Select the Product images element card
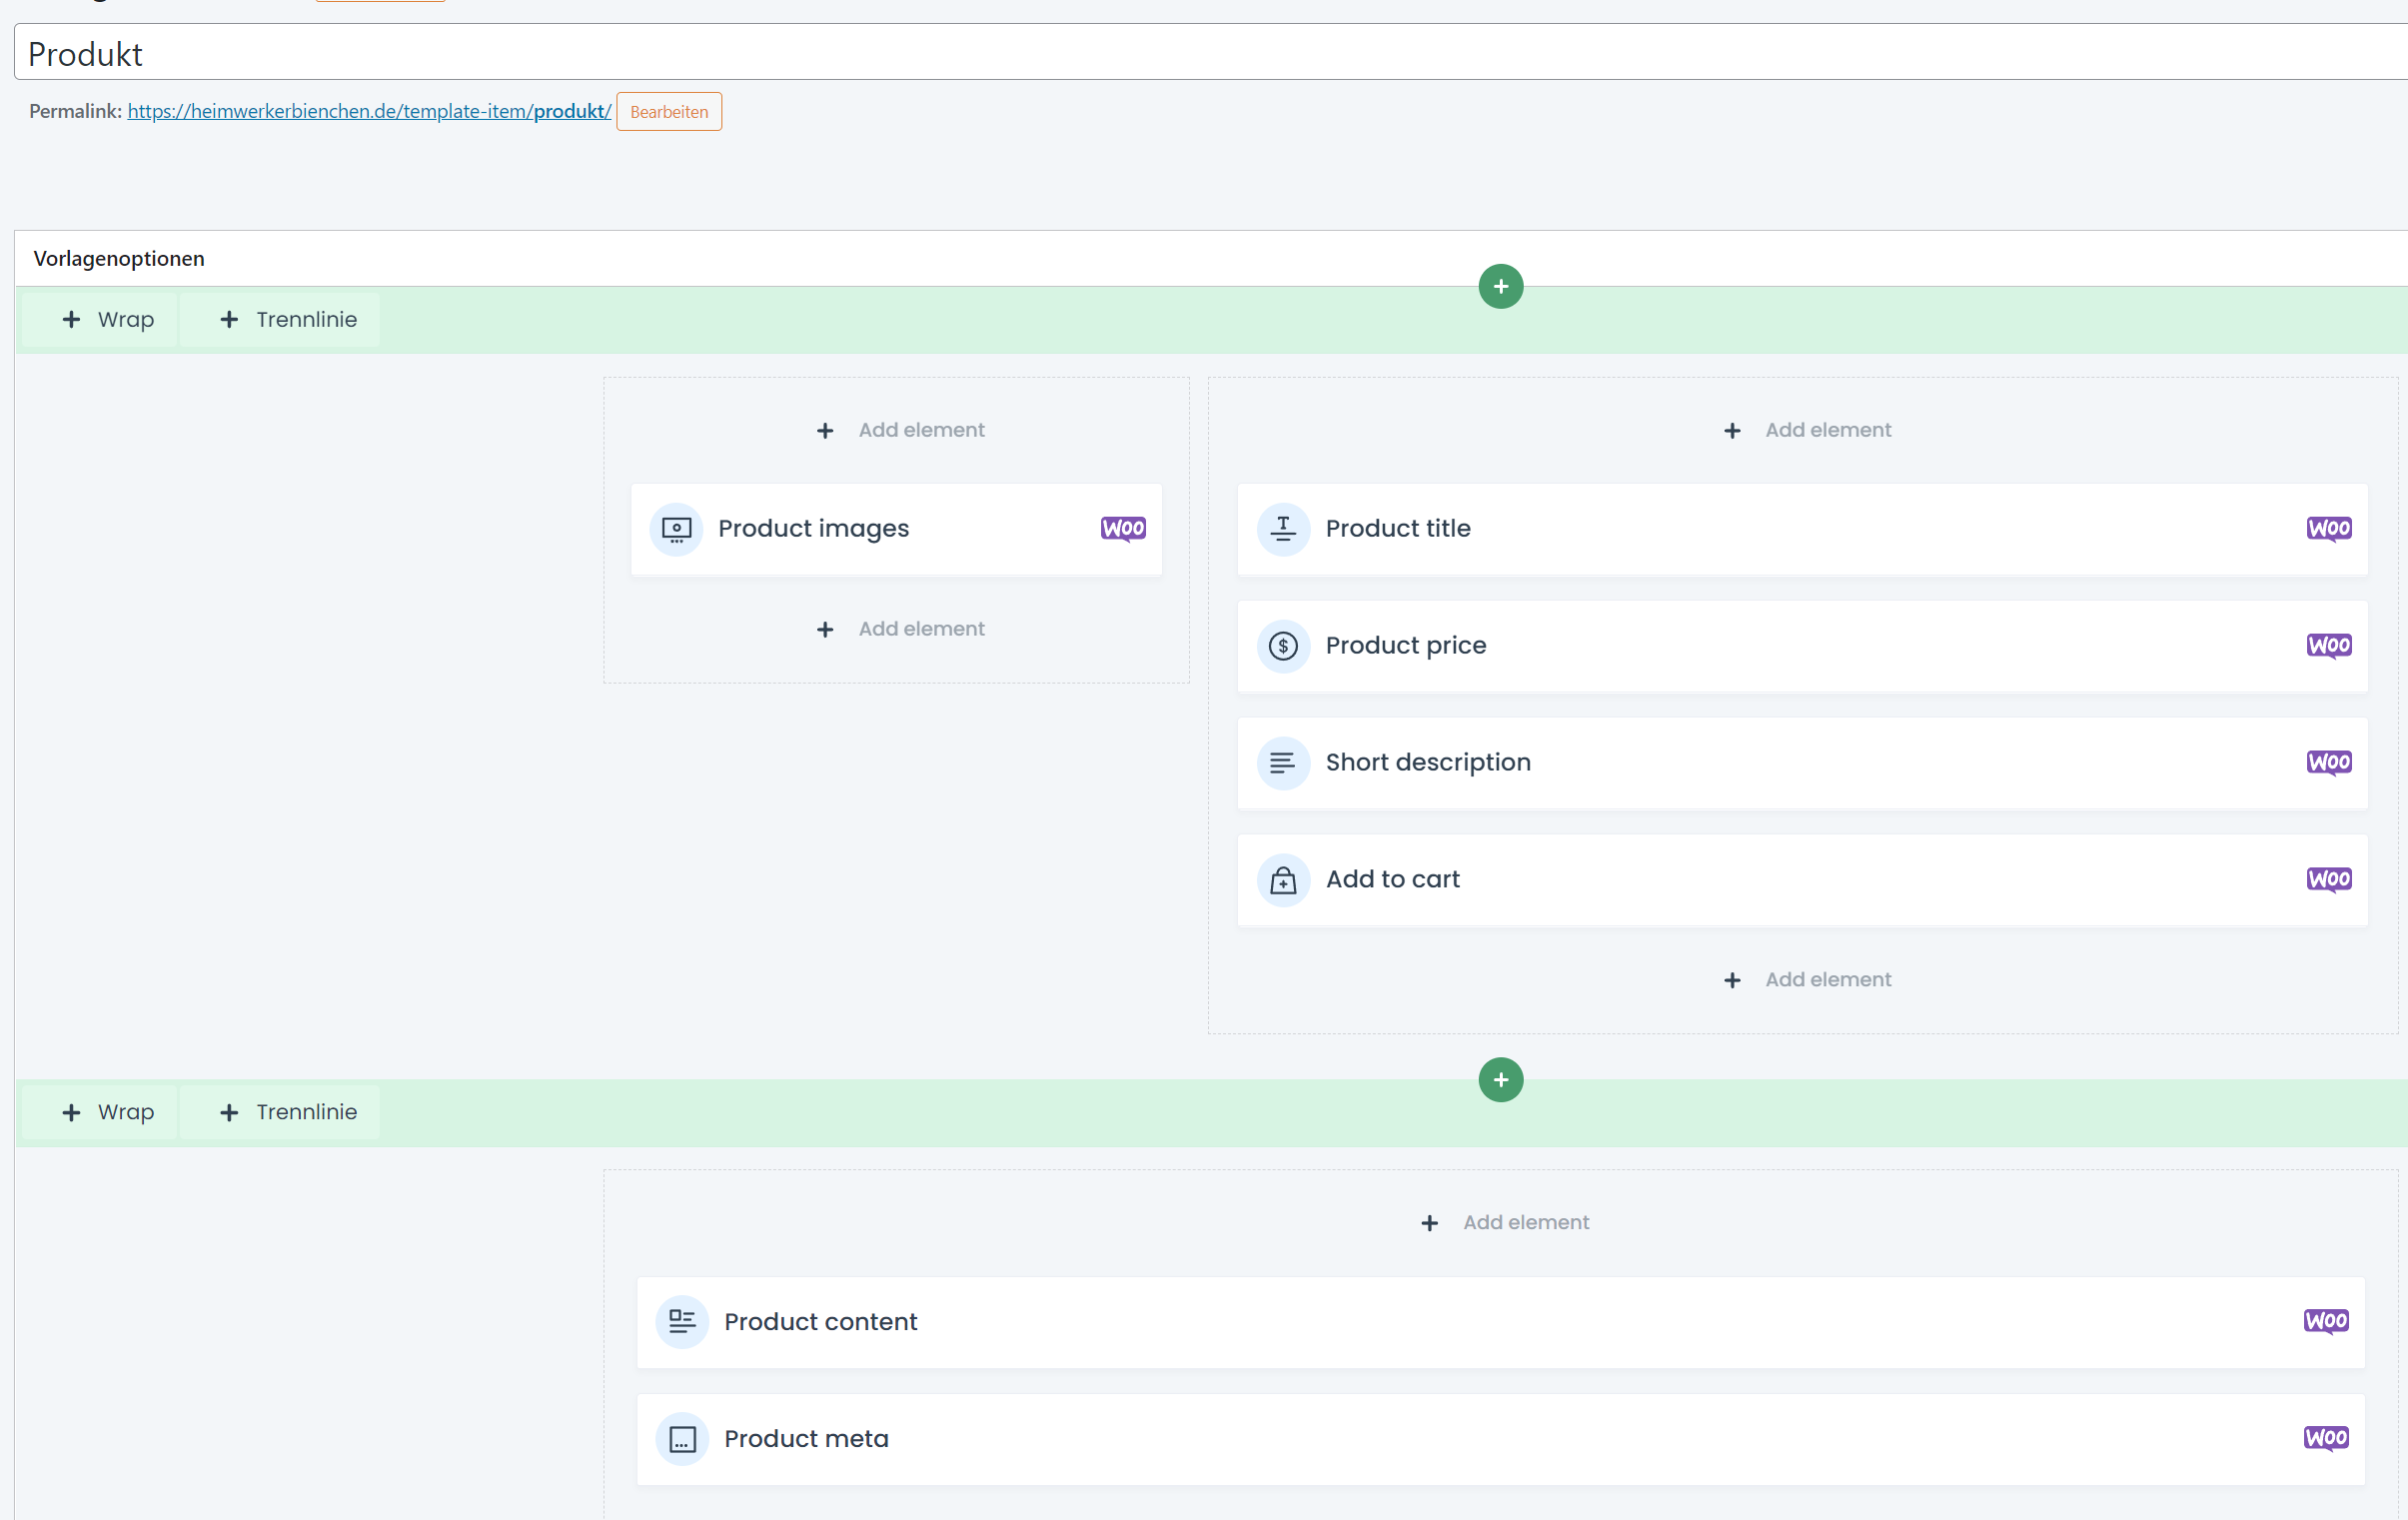 click(x=896, y=529)
